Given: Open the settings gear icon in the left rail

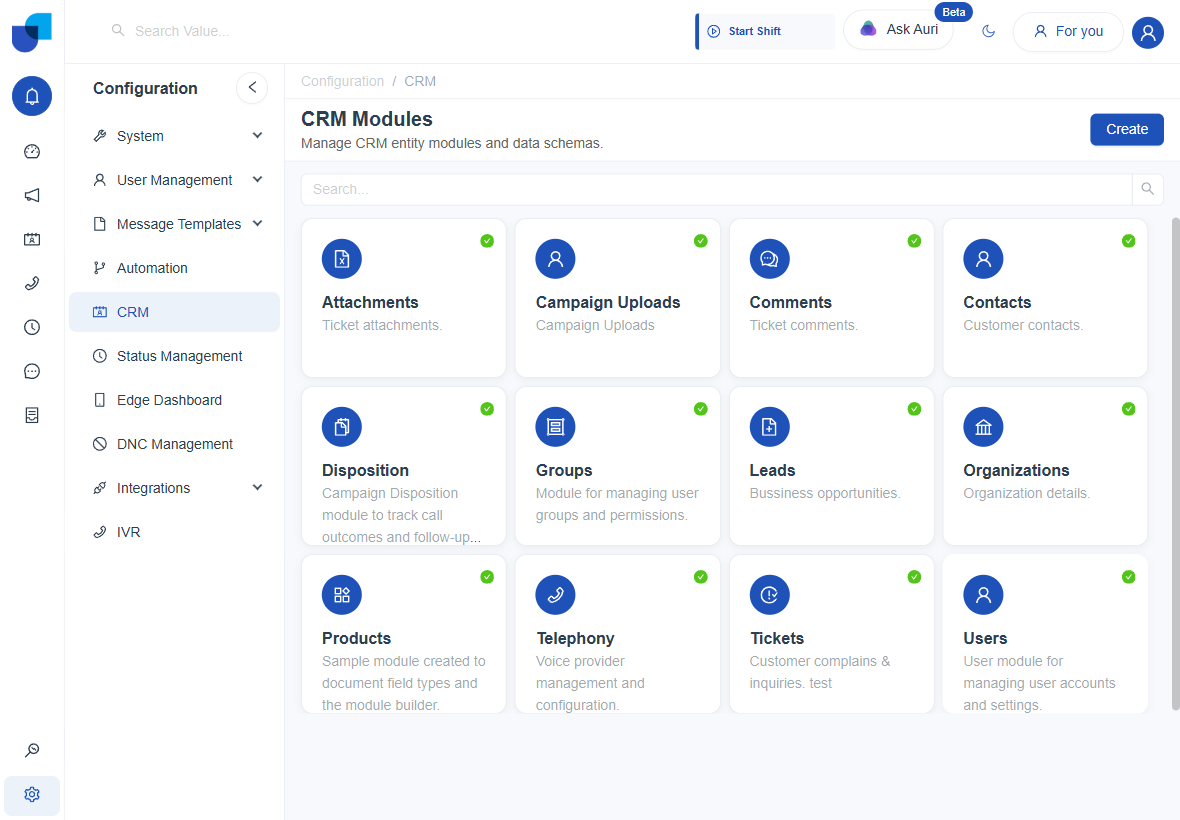Looking at the screenshot, I should click(32, 794).
